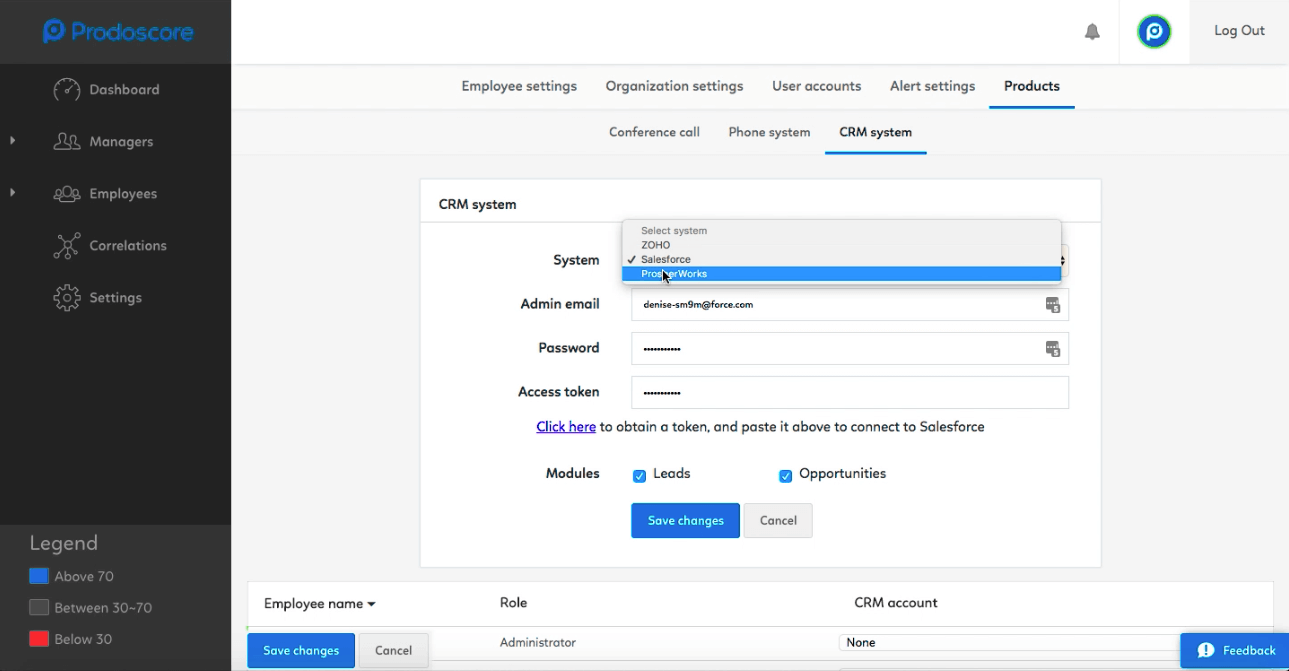The image size is (1289, 671).
Task: Switch to Conference call subtab
Action: click(x=654, y=132)
